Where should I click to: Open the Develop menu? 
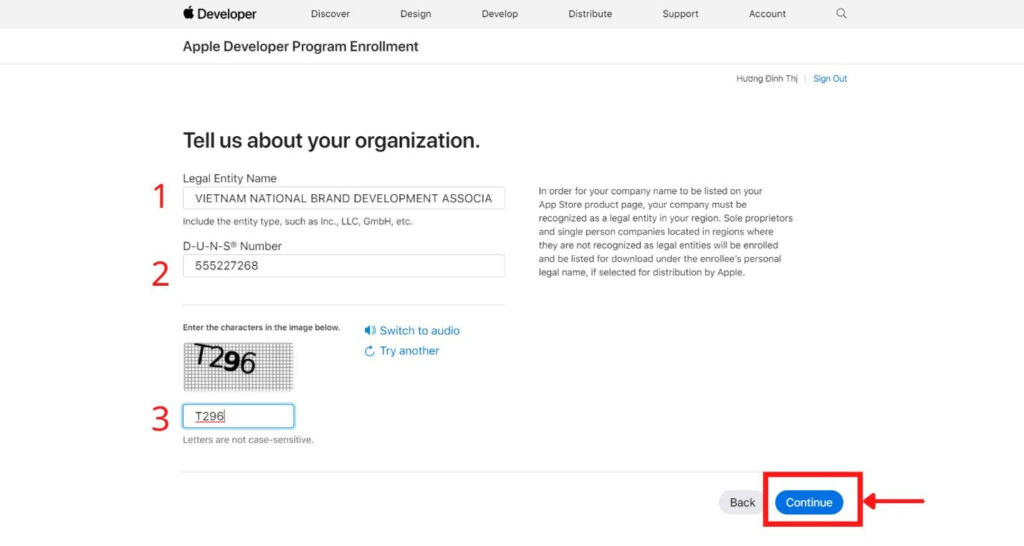point(500,14)
